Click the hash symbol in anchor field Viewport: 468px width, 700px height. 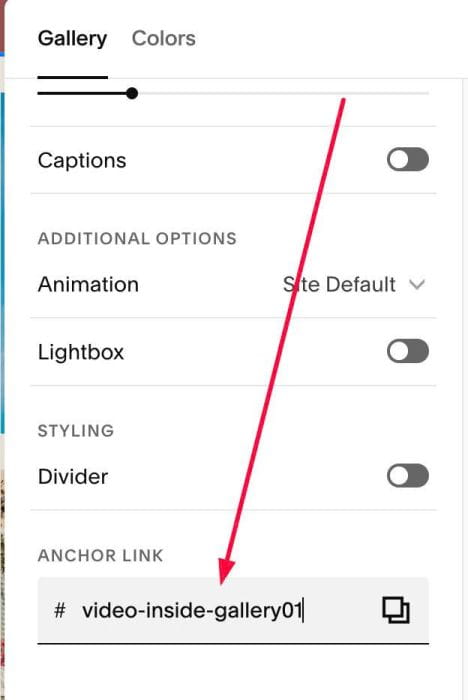tap(60, 610)
